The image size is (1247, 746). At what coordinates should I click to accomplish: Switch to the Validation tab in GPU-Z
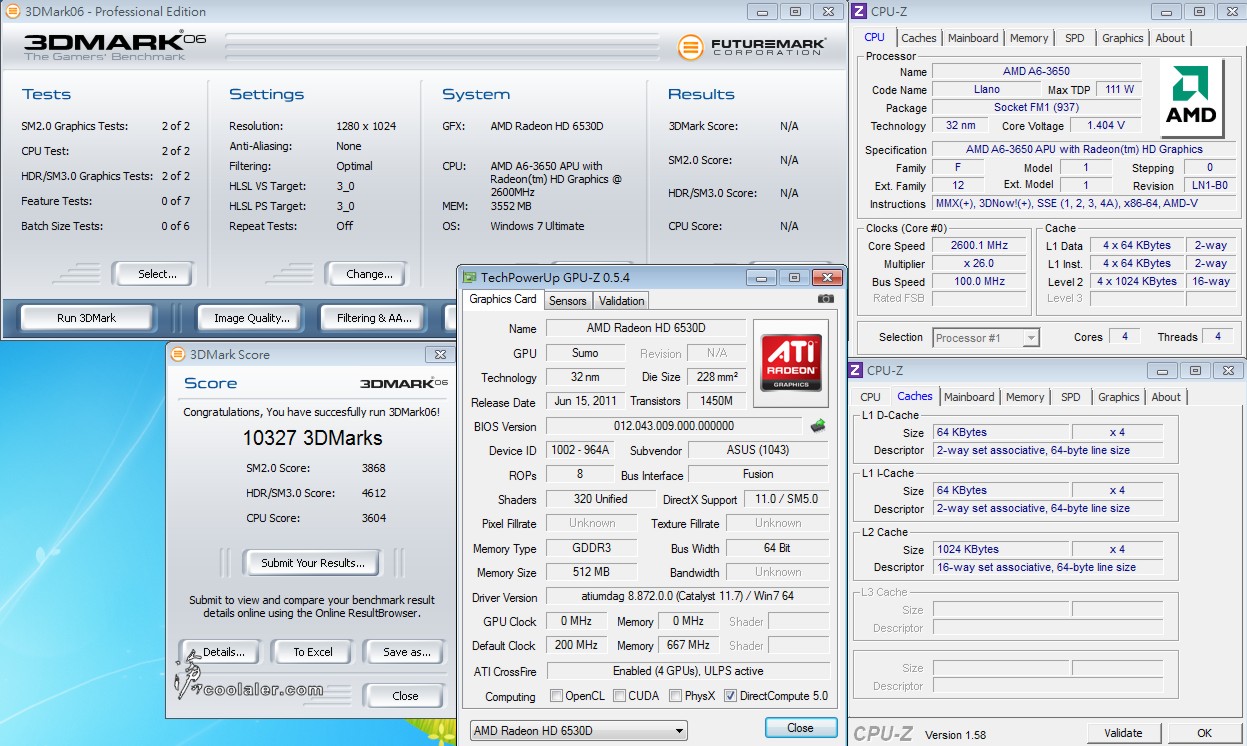(622, 300)
